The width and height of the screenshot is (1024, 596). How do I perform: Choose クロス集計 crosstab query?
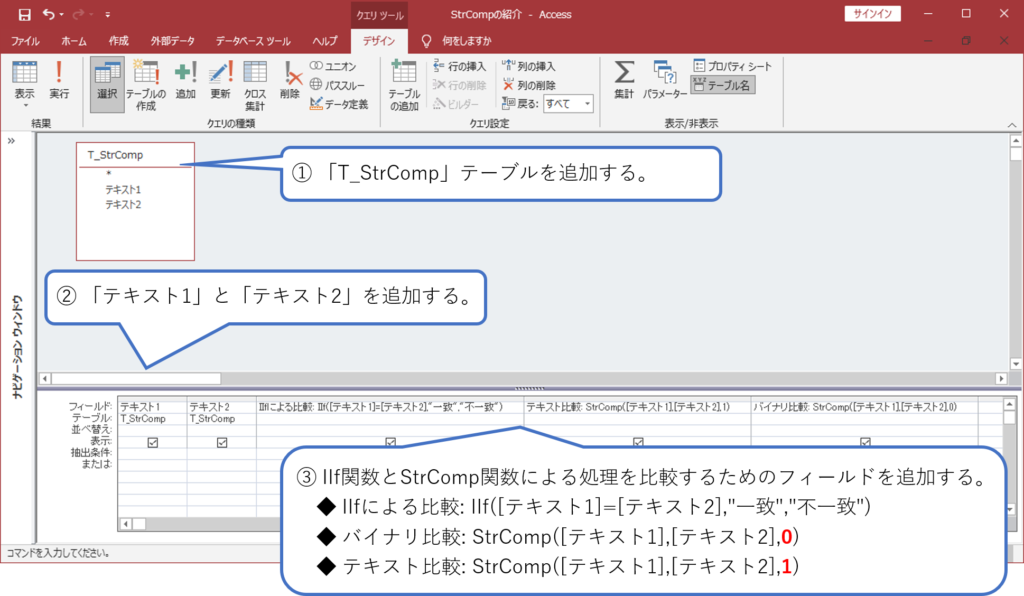(255, 85)
